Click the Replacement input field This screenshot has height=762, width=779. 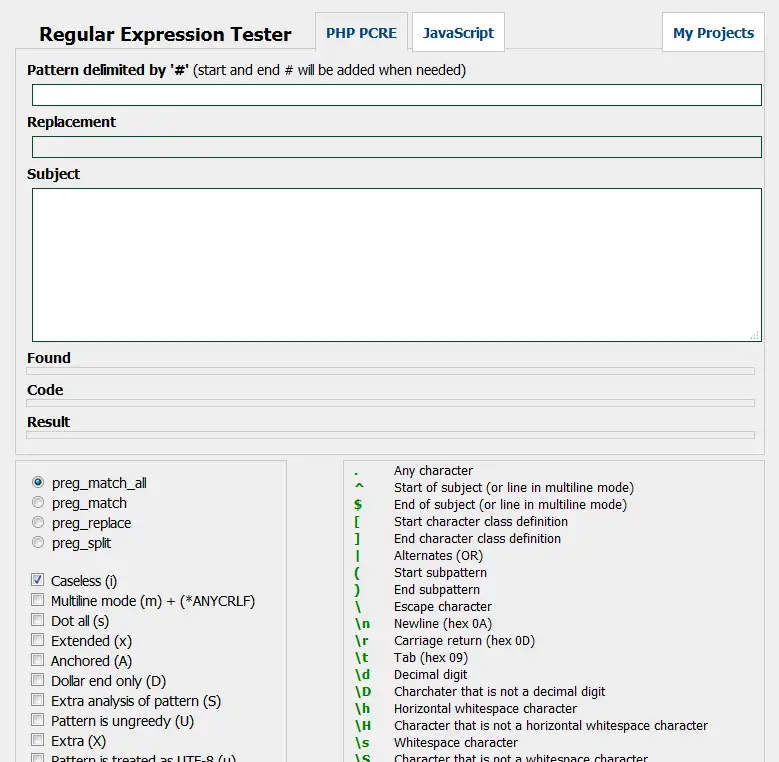(396, 147)
